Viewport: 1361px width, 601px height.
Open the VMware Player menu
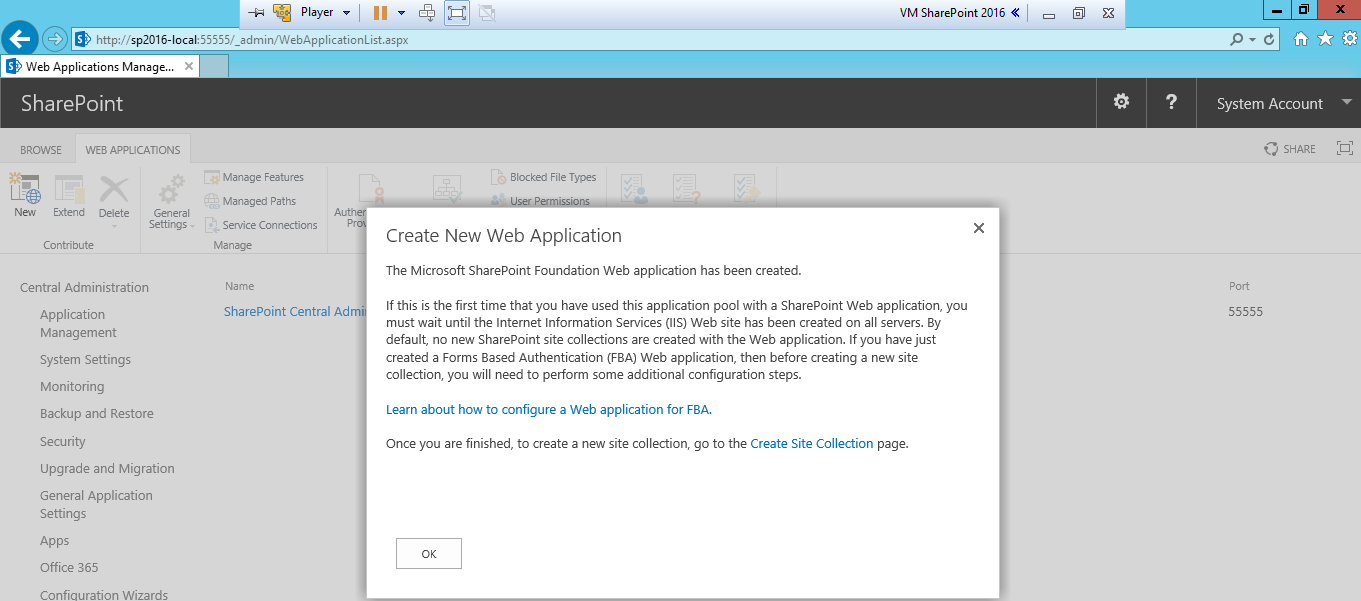click(326, 13)
